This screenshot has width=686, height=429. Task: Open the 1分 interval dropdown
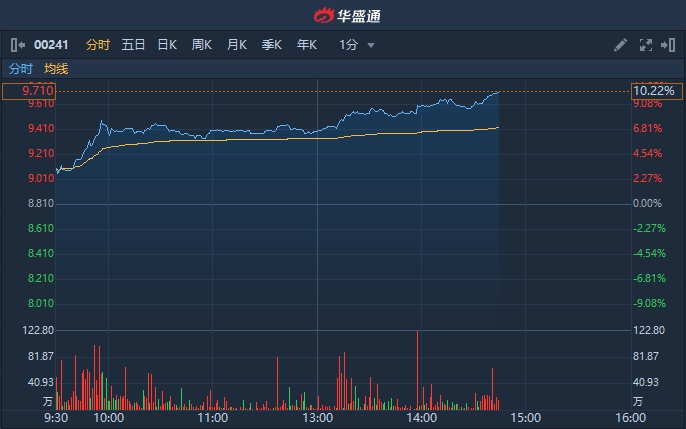(349, 45)
